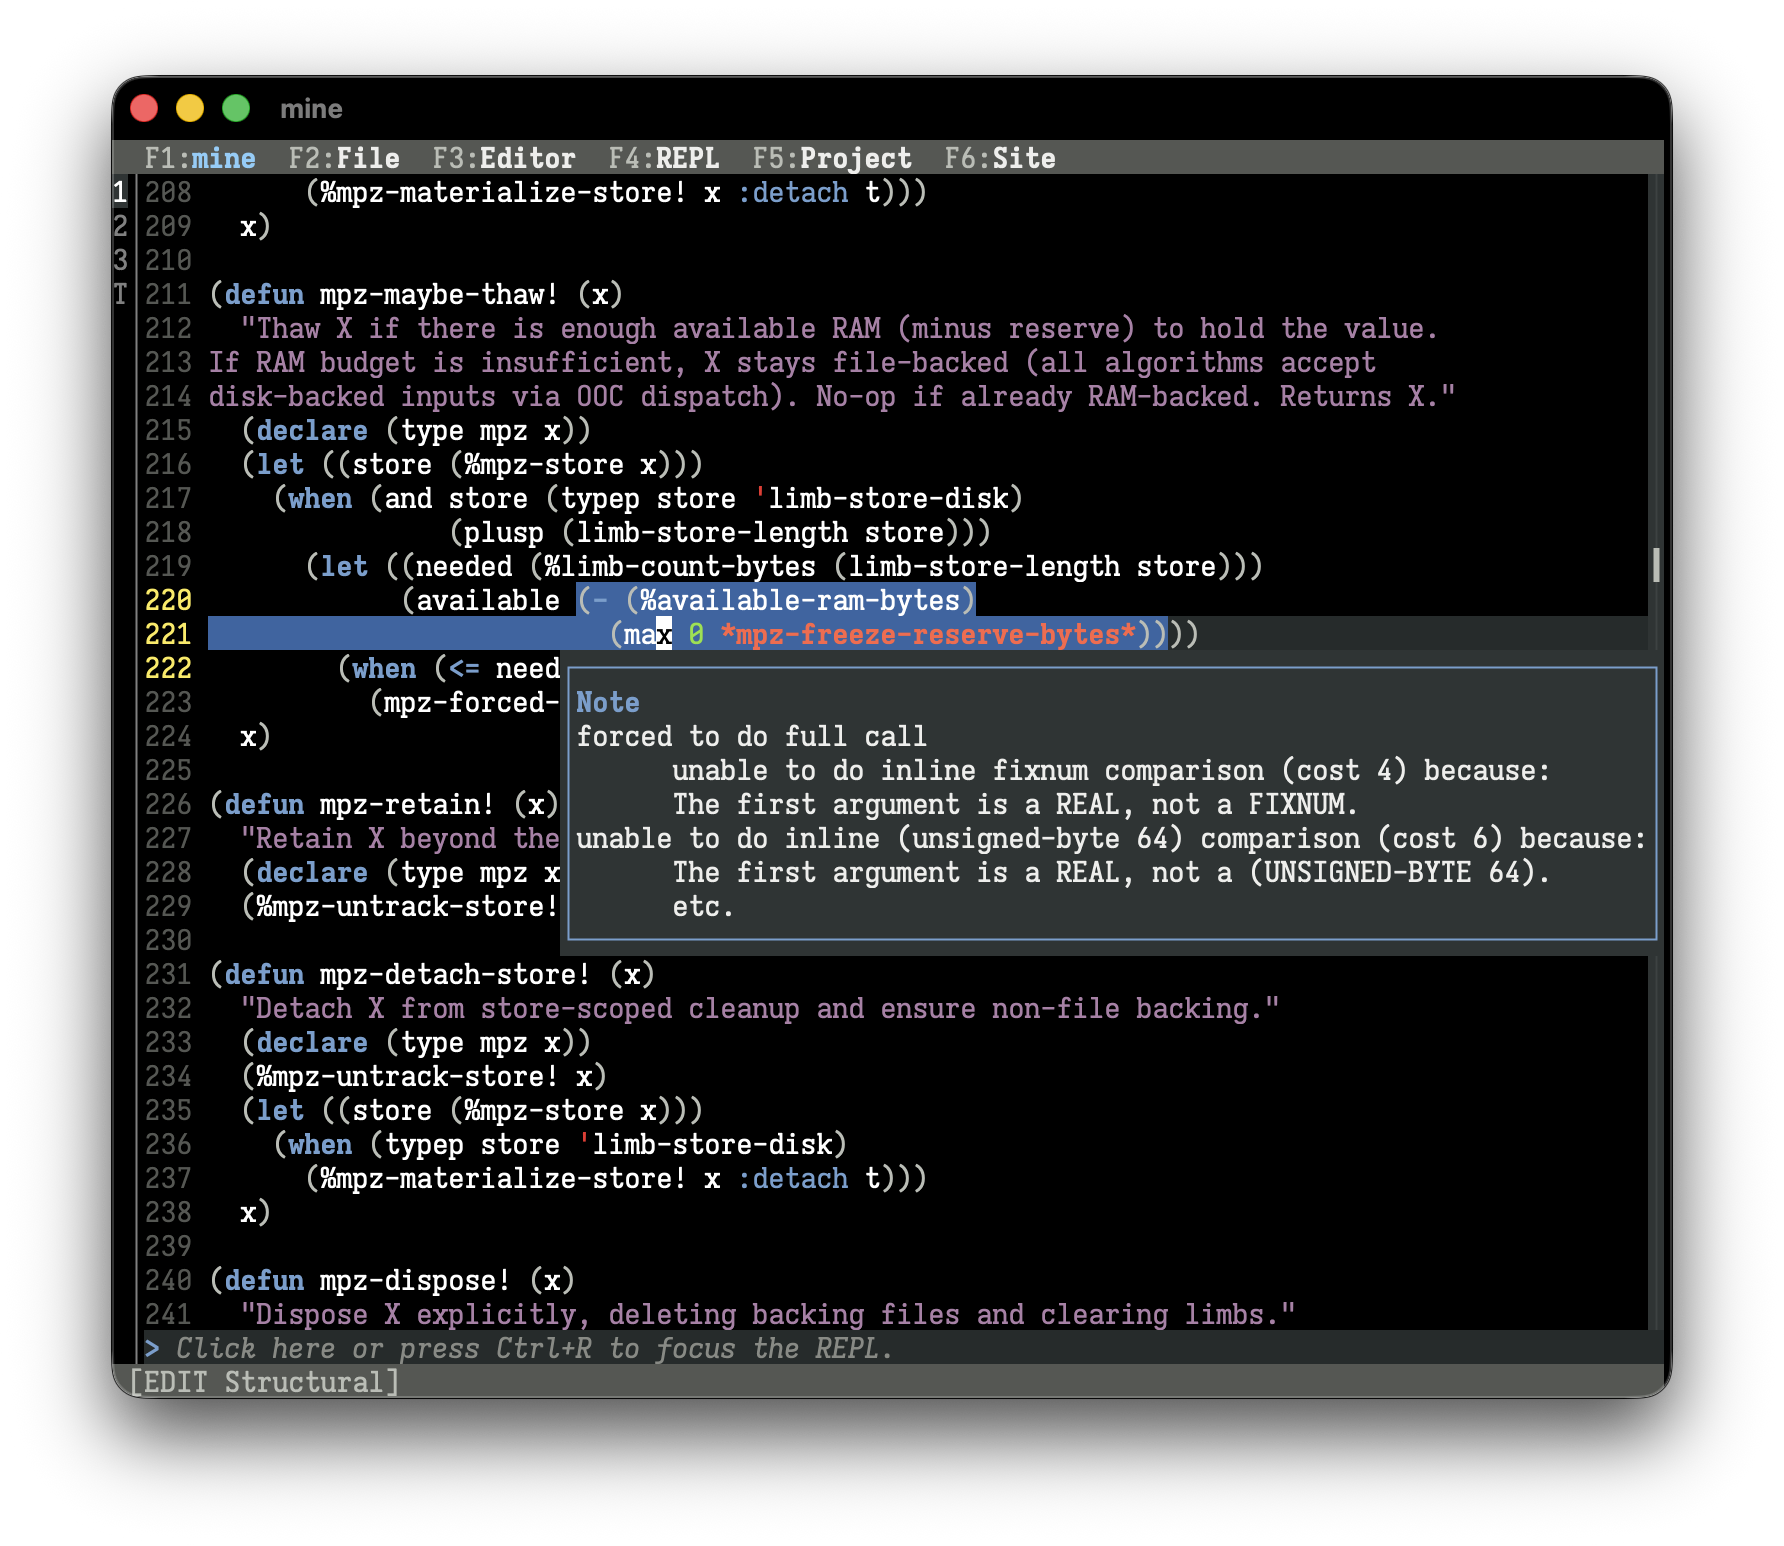
Task: Click the %available-ram-bytes call
Action: 800,600
